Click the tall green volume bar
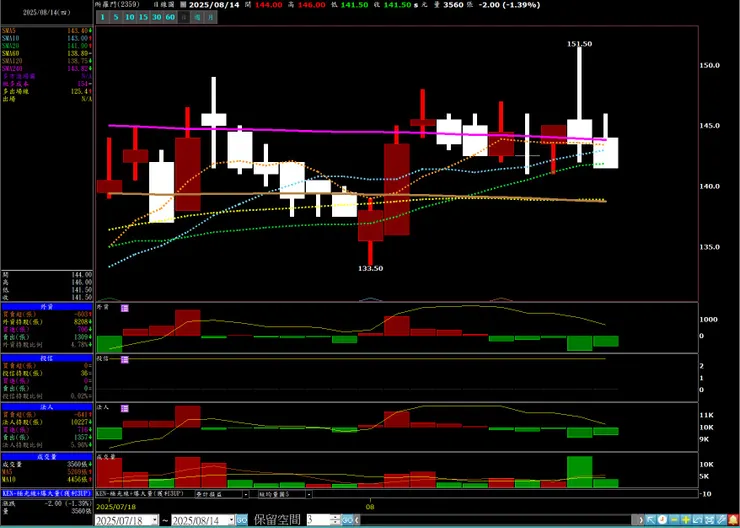The width and height of the screenshot is (740, 528). (x=579, y=471)
